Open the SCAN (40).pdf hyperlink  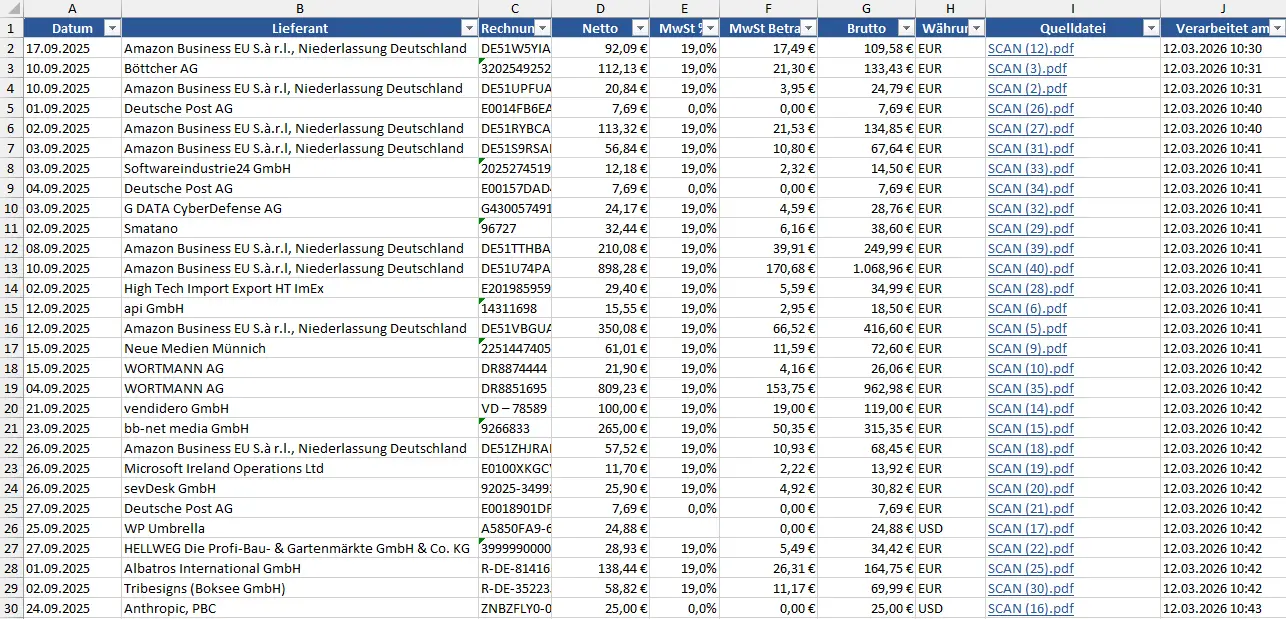click(1030, 268)
